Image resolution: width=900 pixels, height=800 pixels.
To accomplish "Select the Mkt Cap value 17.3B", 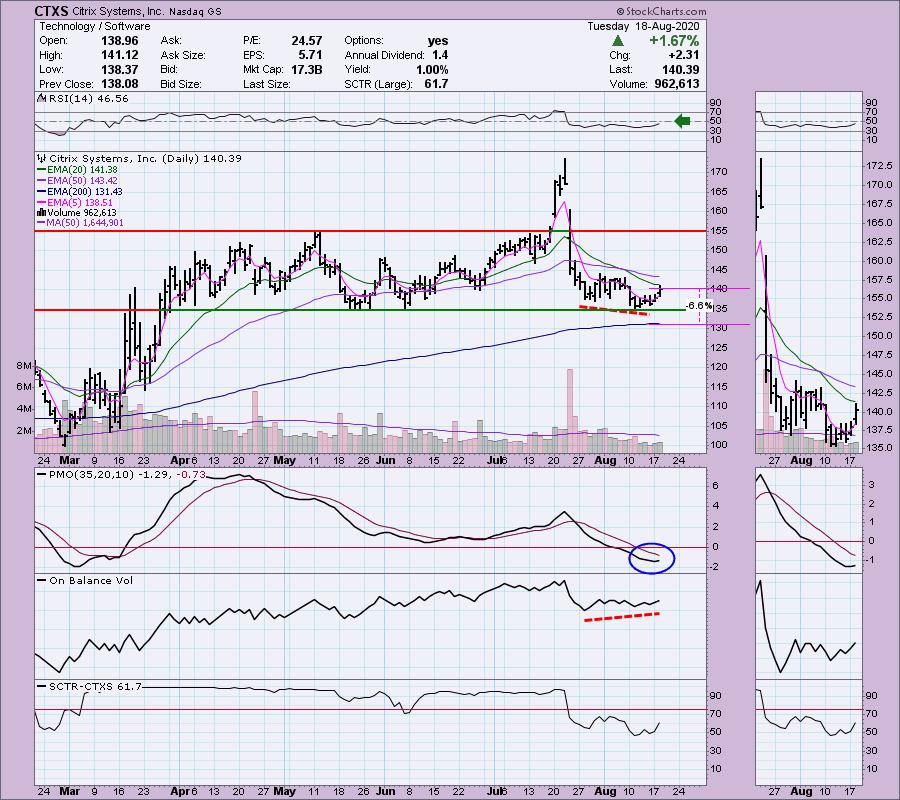I will point(307,69).
